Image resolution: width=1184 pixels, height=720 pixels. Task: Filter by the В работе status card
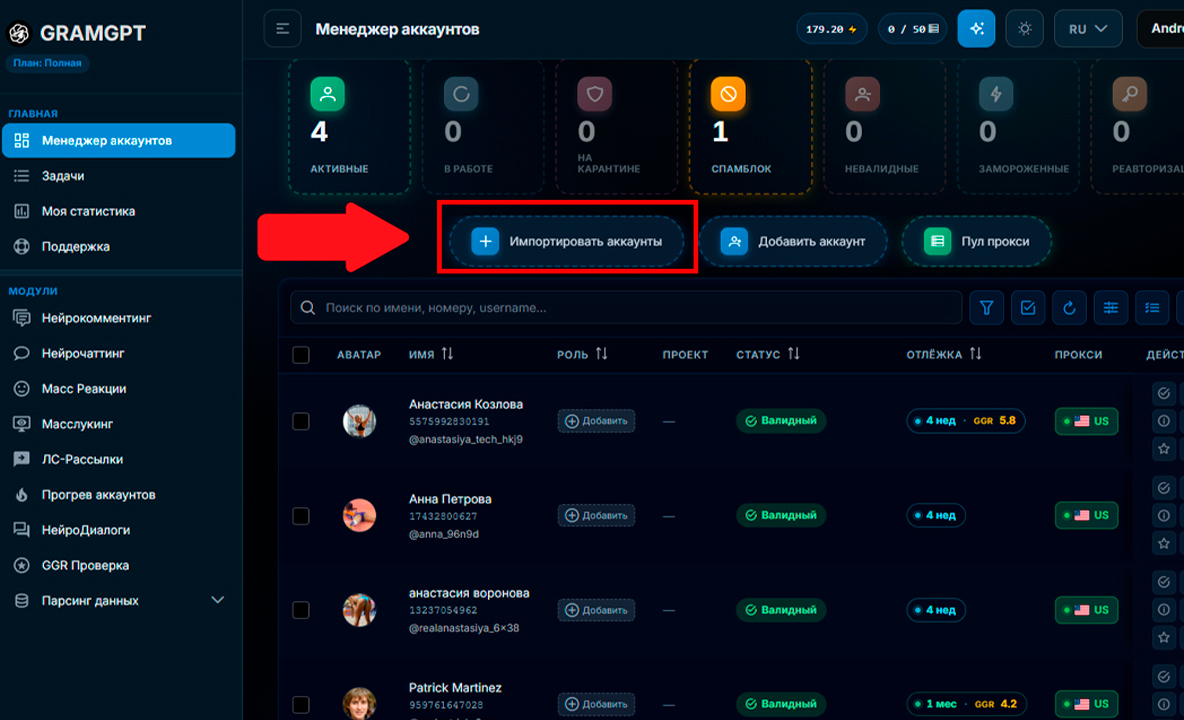click(x=483, y=127)
